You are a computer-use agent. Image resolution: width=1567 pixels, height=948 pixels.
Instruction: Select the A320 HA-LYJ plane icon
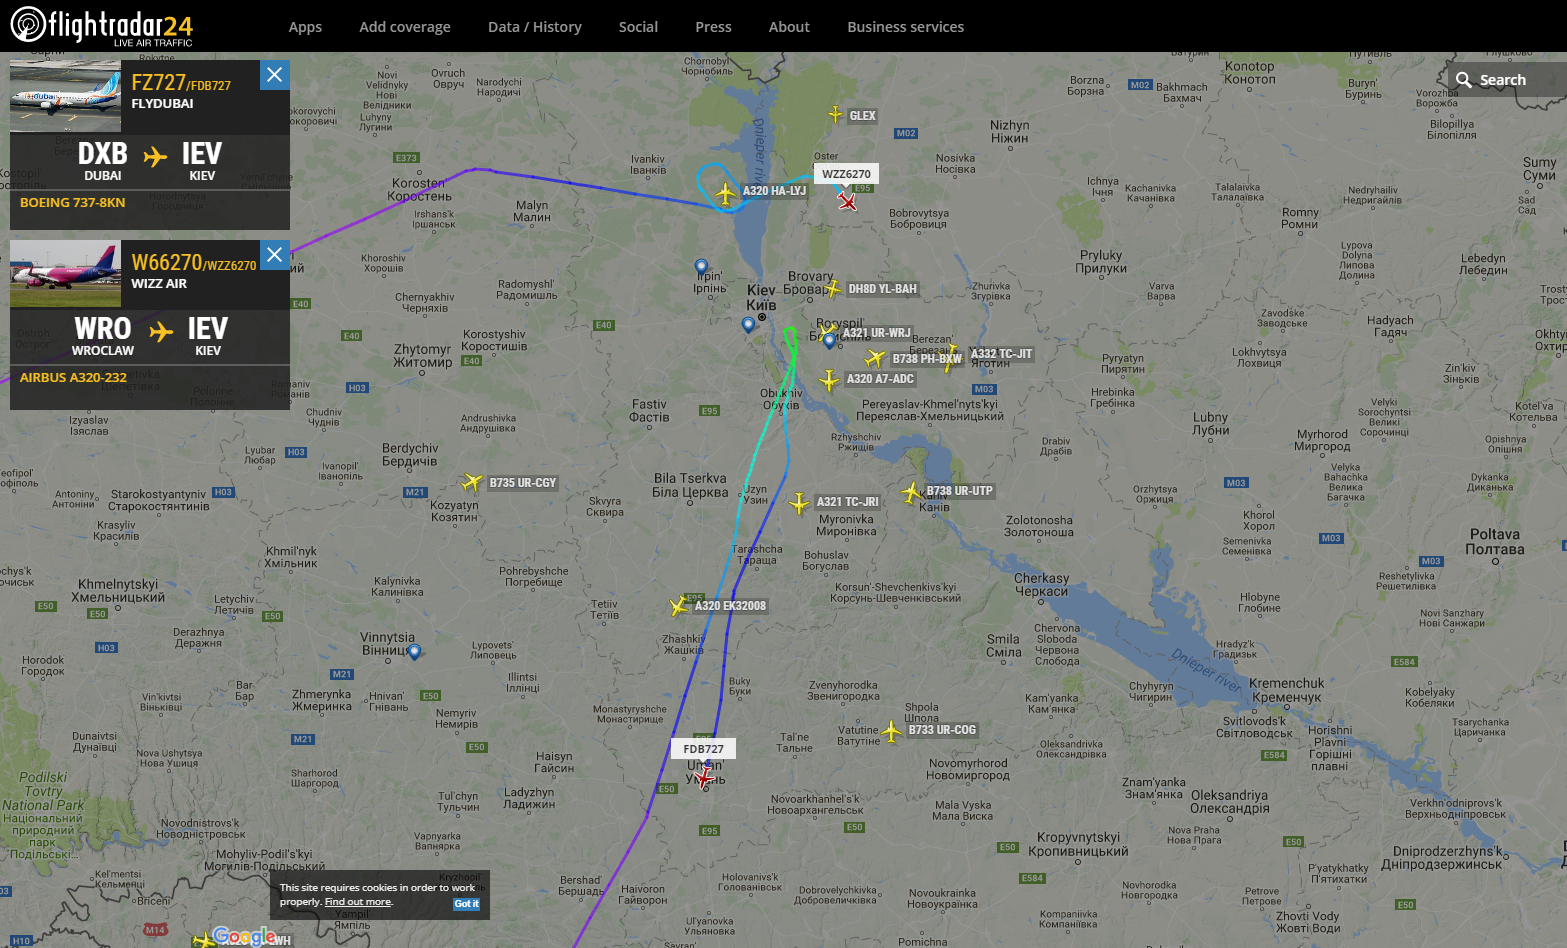point(726,192)
